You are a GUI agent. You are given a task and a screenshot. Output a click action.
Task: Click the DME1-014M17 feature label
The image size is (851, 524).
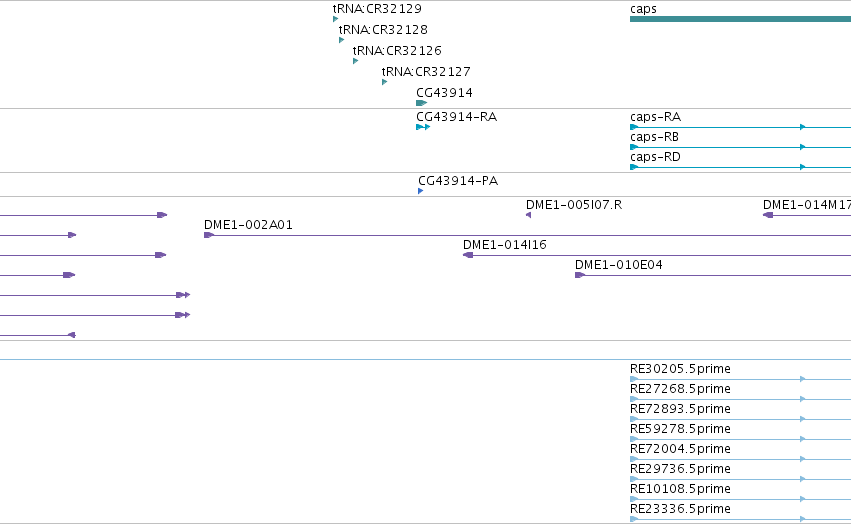coord(807,205)
